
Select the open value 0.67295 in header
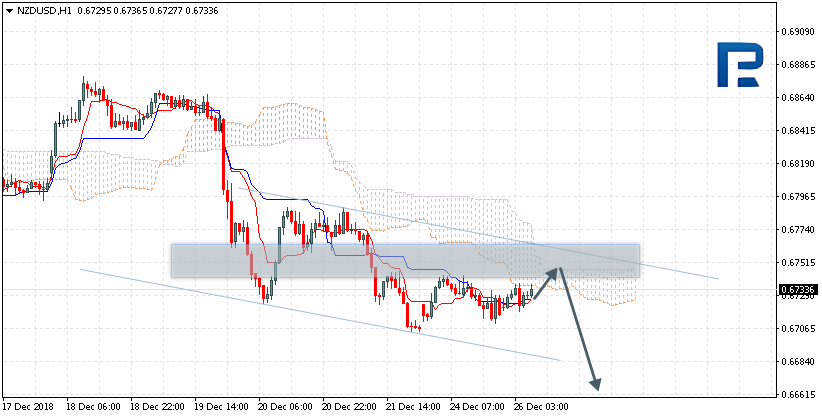pos(93,10)
